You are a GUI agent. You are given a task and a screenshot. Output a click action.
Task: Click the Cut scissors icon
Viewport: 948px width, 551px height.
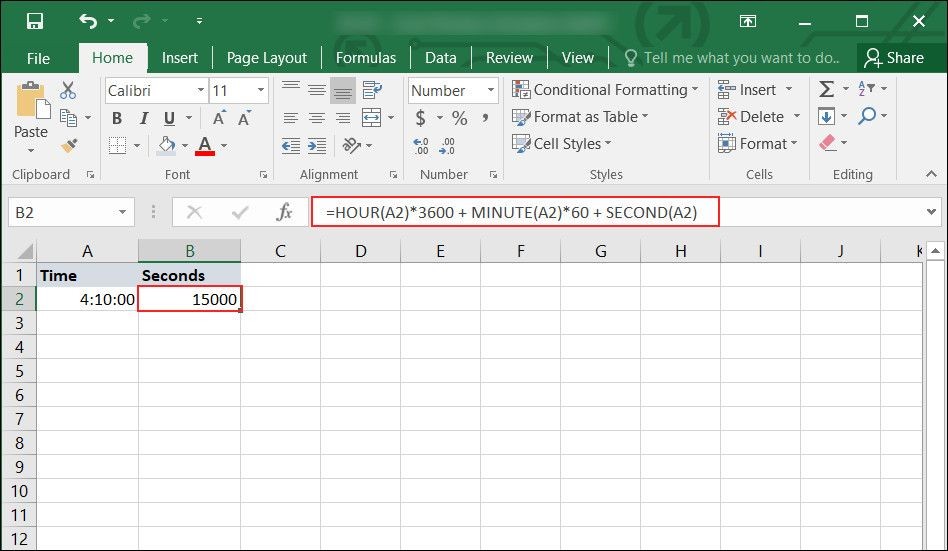pyautogui.click(x=68, y=91)
